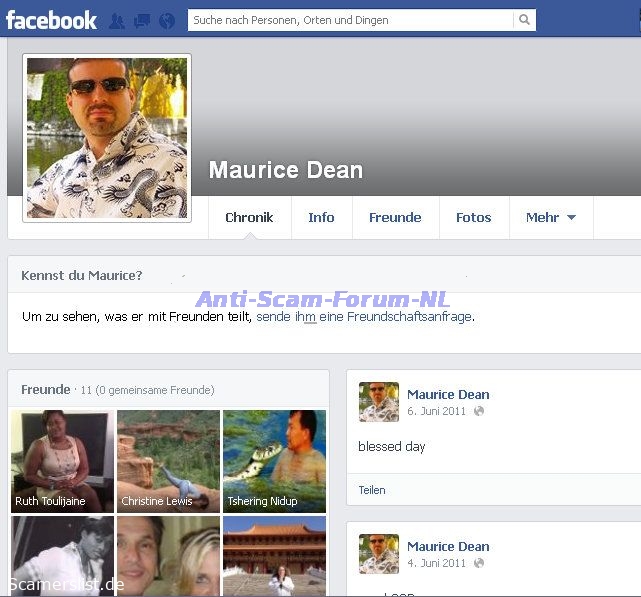641x597 pixels.
Task: Click Teilen under the blessed day post
Action: click(x=372, y=490)
